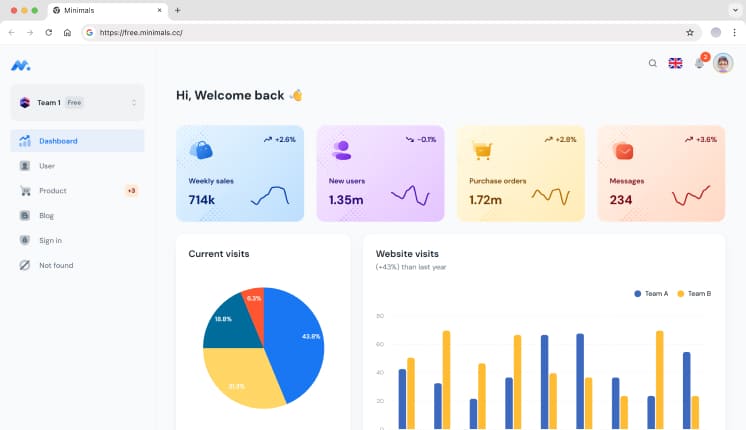Open the notifications bell
Screen dimensions: 746x430
(699, 63)
